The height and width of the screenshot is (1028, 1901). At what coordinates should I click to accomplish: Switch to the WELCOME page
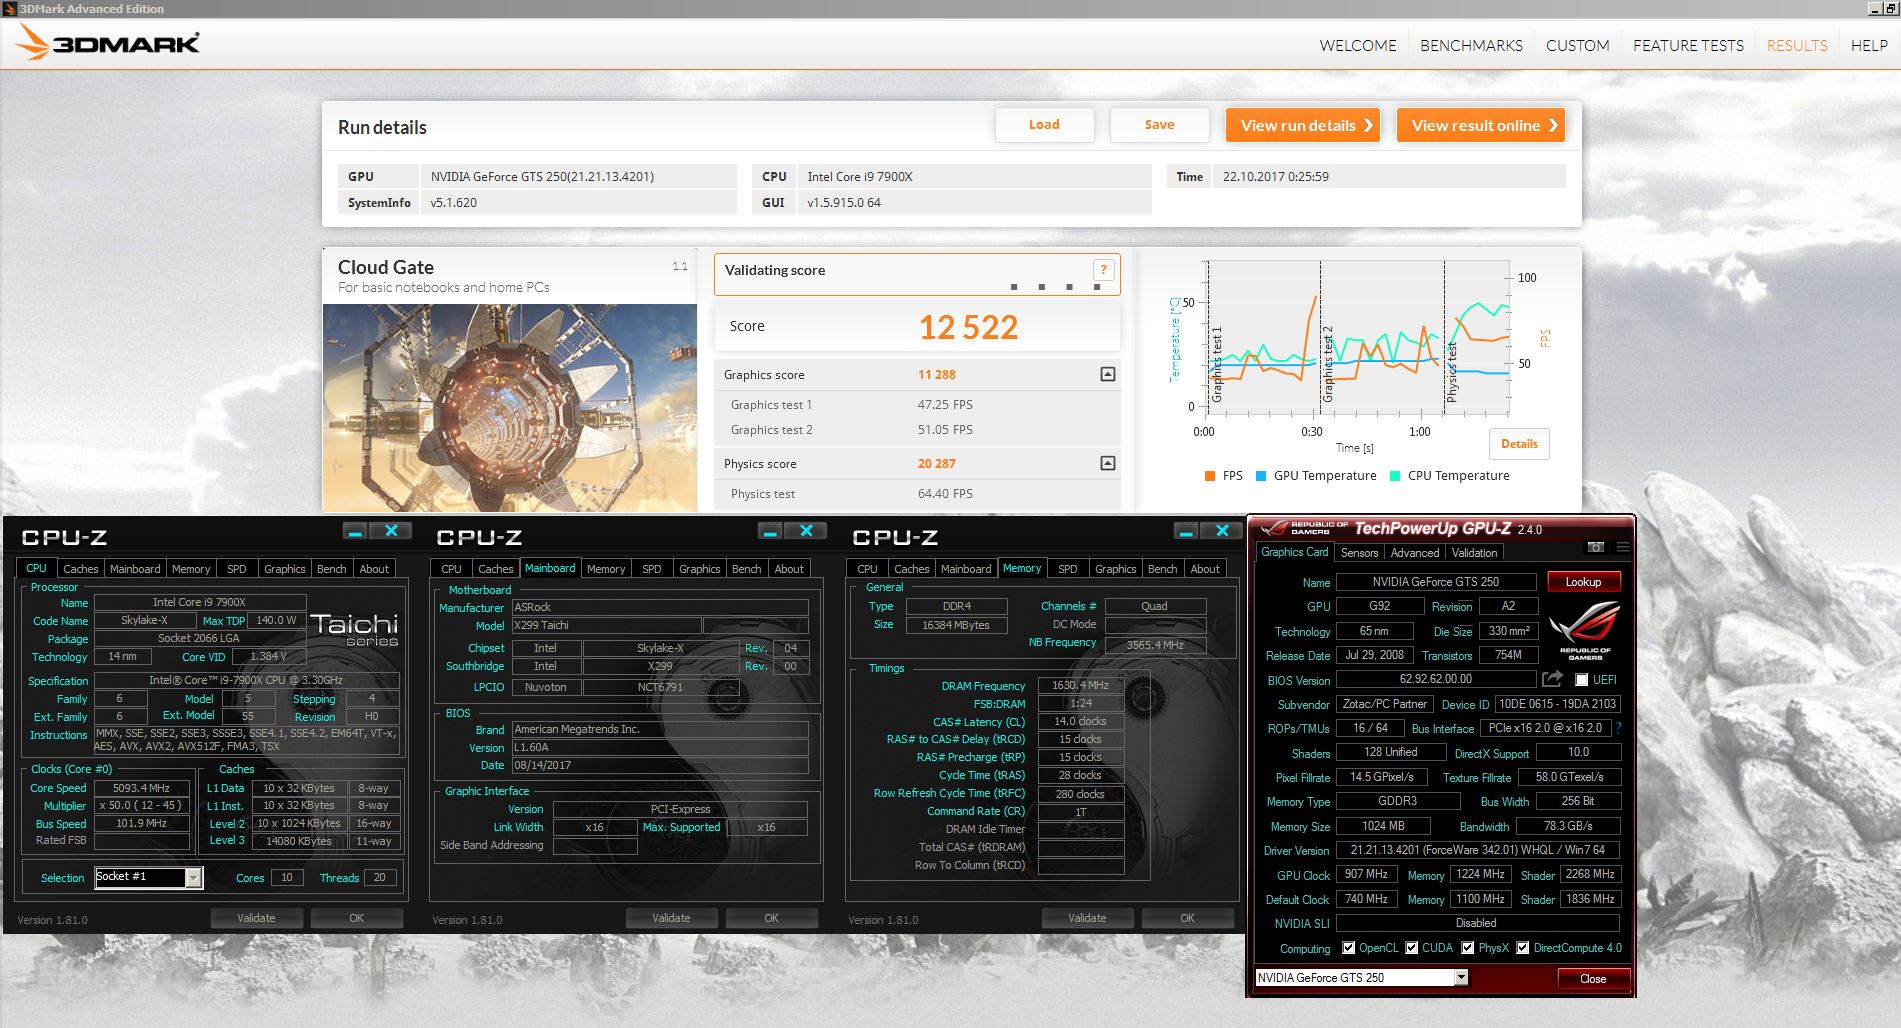pos(1358,45)
